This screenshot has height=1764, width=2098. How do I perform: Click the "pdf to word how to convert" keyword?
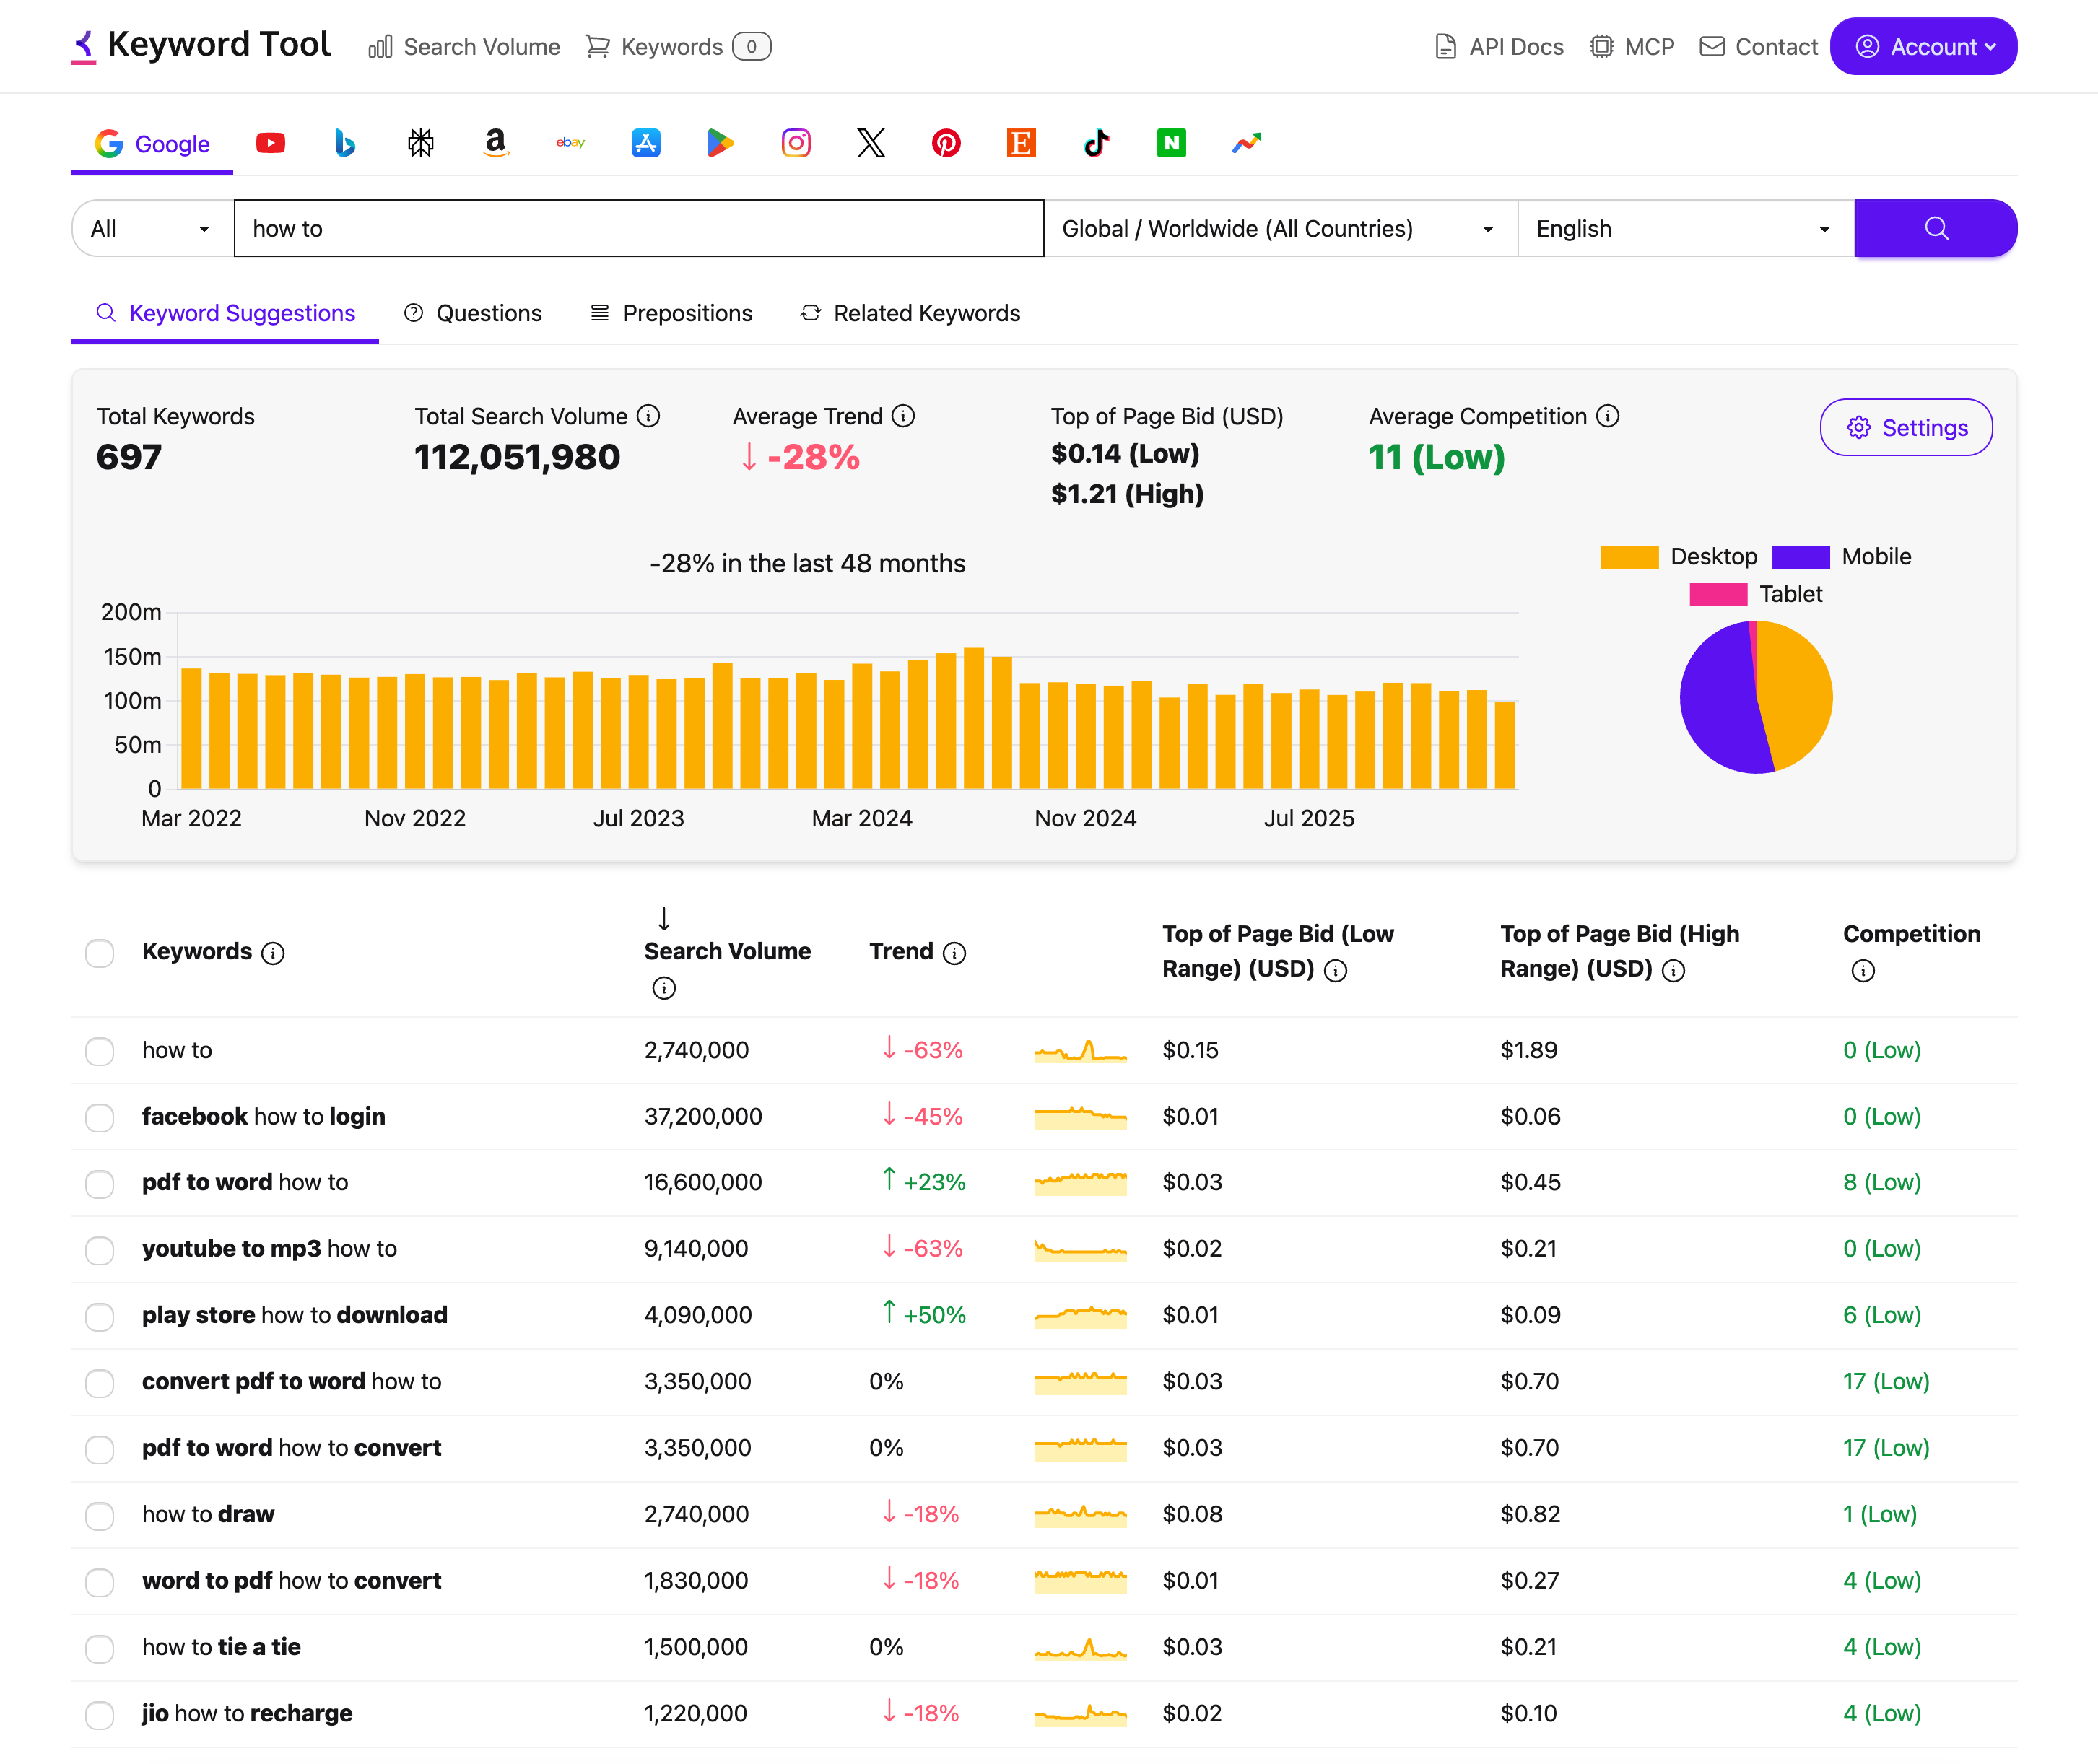click(291, 1447)
